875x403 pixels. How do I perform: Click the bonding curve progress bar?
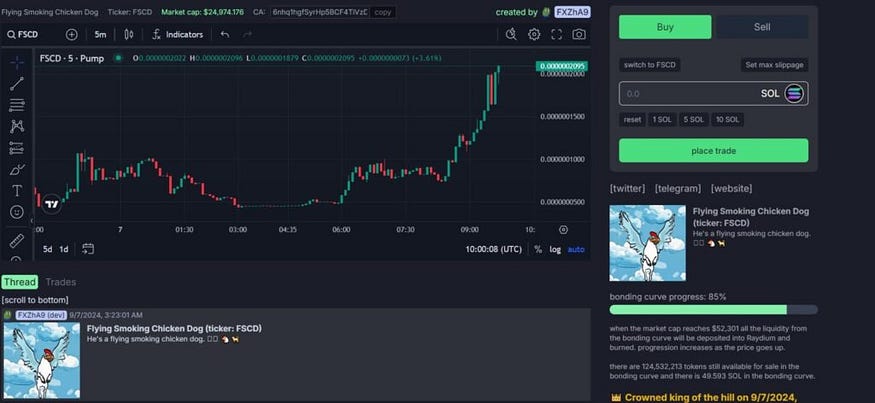713,309
